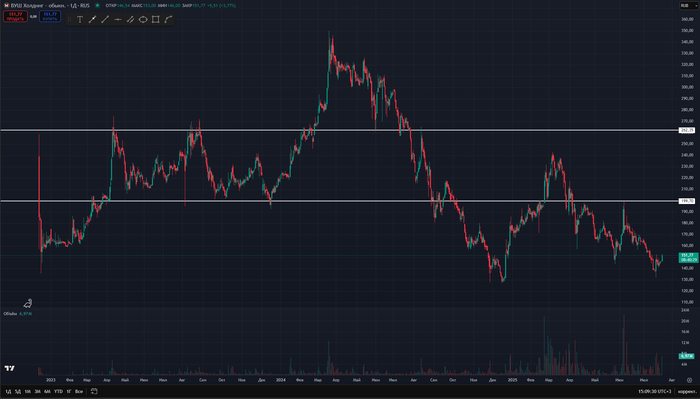Click the replay bird icon above volume

click(28, 303)
